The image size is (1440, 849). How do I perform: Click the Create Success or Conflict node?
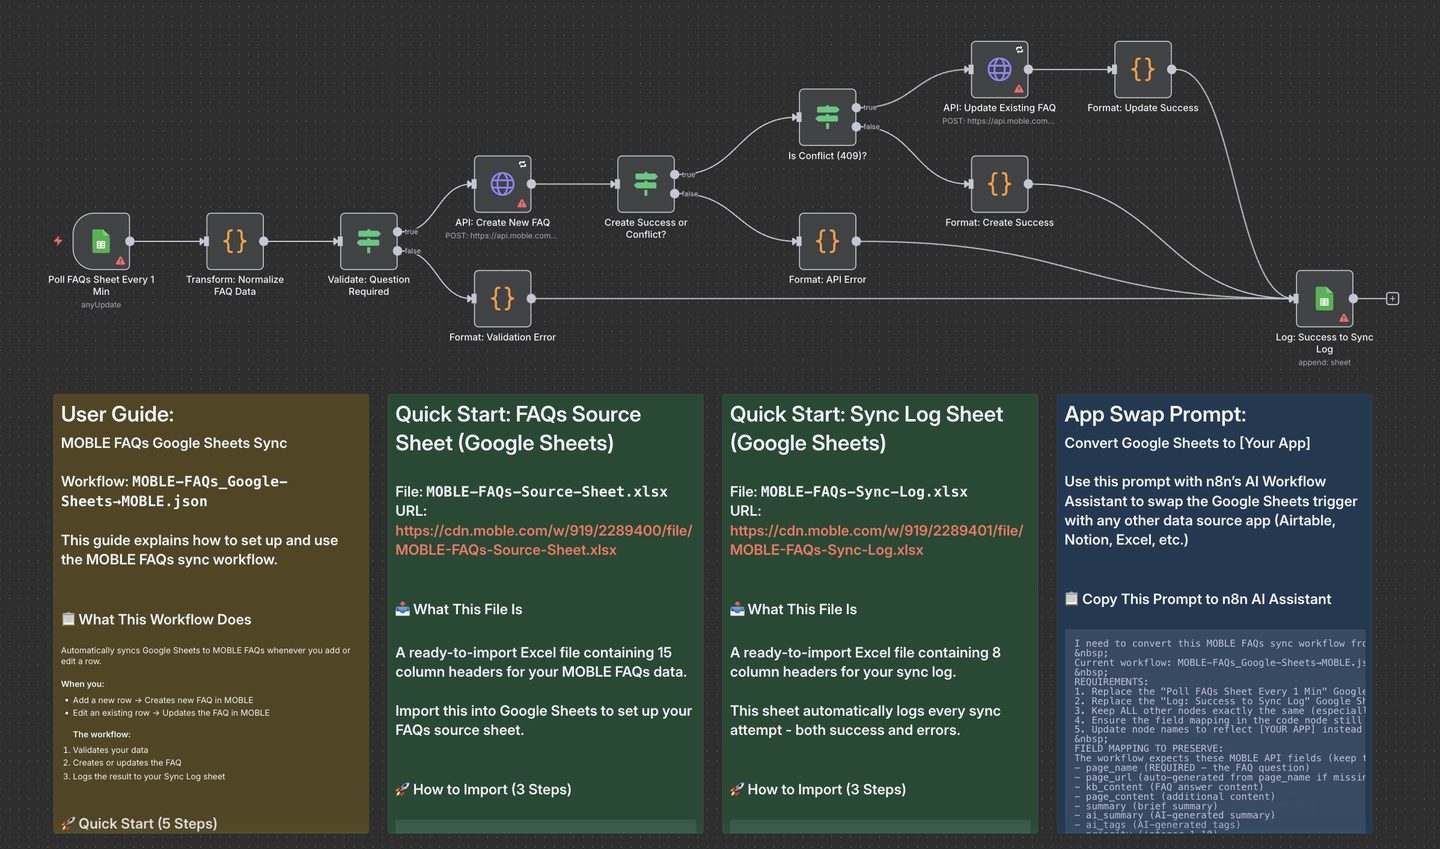(x=645, y=184)
